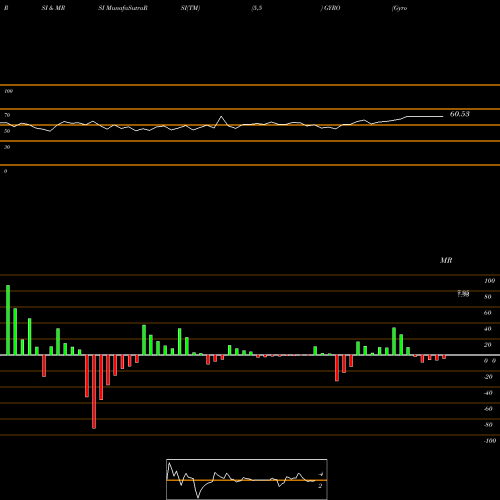Image resolution: width=500 pixels, height=500 pixels.
Task: Click the 'SI(TM)' header text
Action: (190, 8)
